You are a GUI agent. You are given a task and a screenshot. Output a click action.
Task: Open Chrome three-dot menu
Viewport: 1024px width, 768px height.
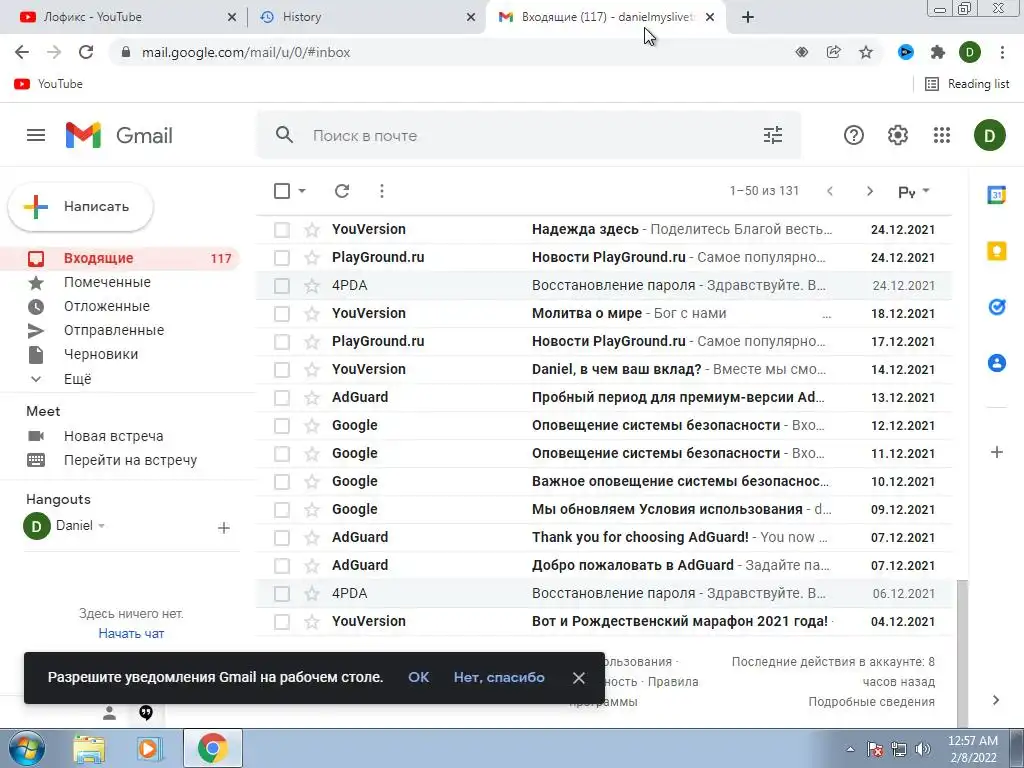[x=1002, y=52]
